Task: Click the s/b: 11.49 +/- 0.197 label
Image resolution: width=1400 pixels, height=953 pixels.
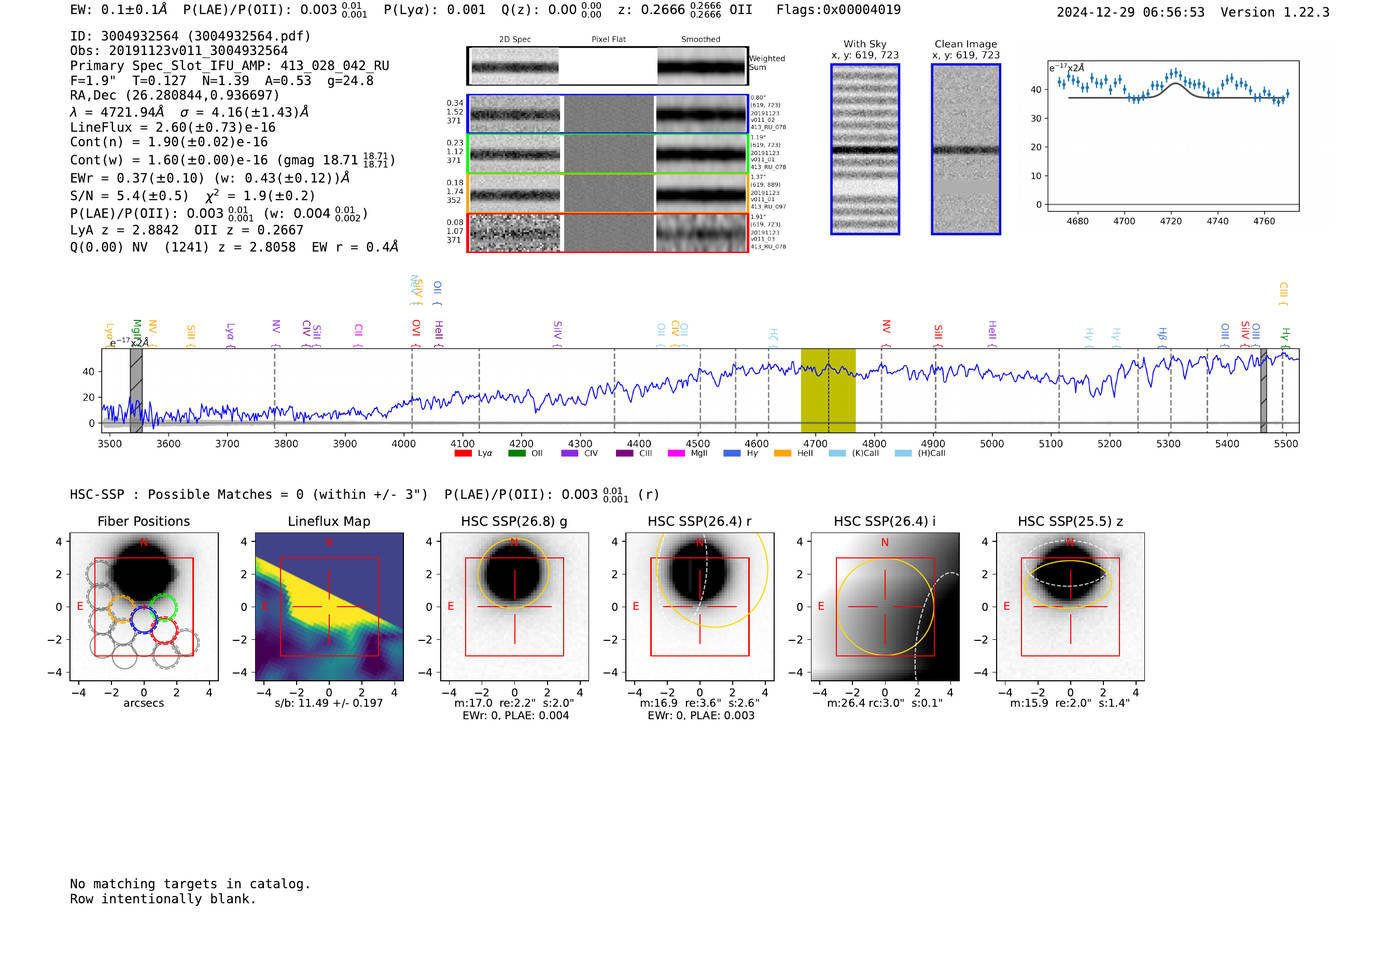Action: [x=329, y=703]
